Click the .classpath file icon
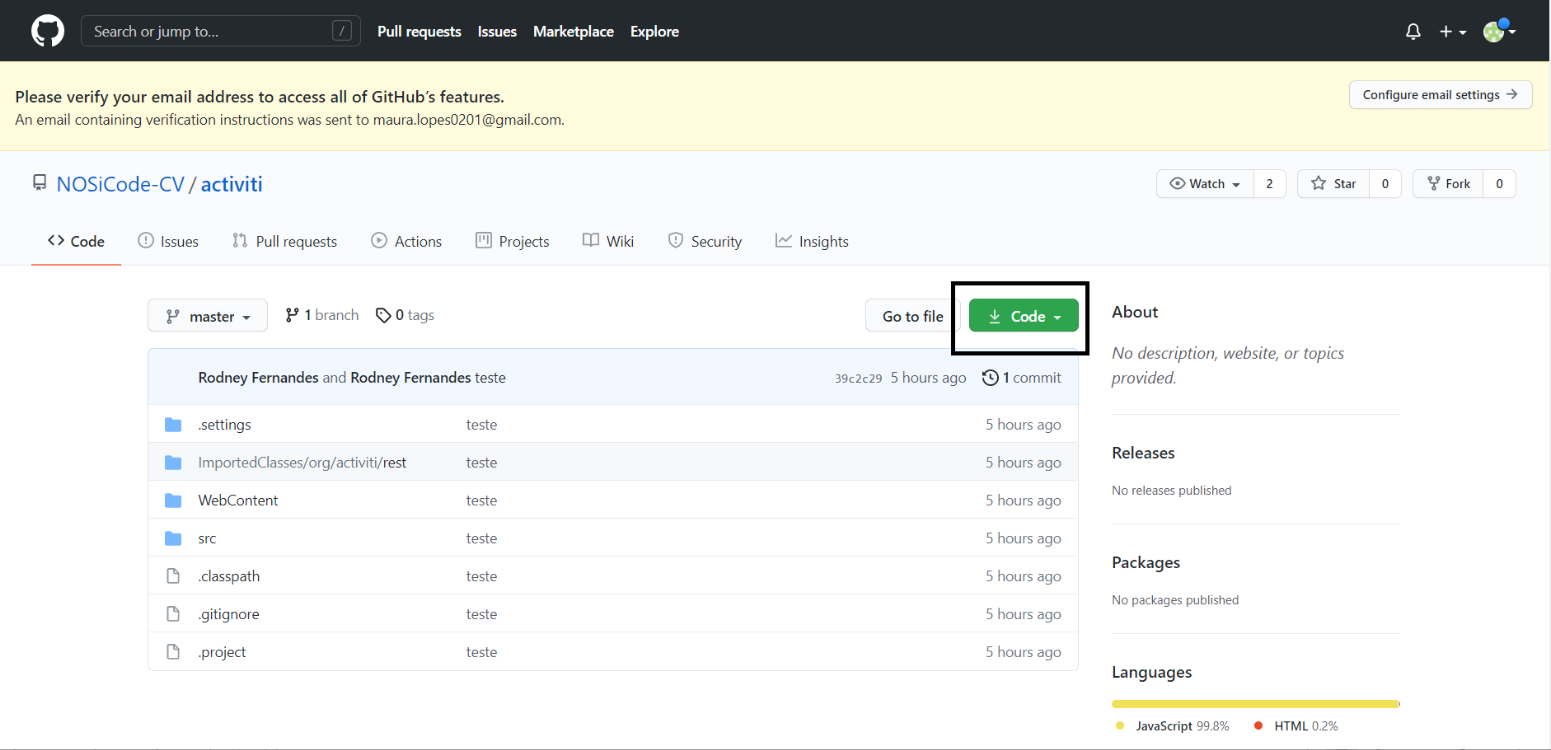The width and height of the screenshot is (1551, 750). (x=173, y=576)
